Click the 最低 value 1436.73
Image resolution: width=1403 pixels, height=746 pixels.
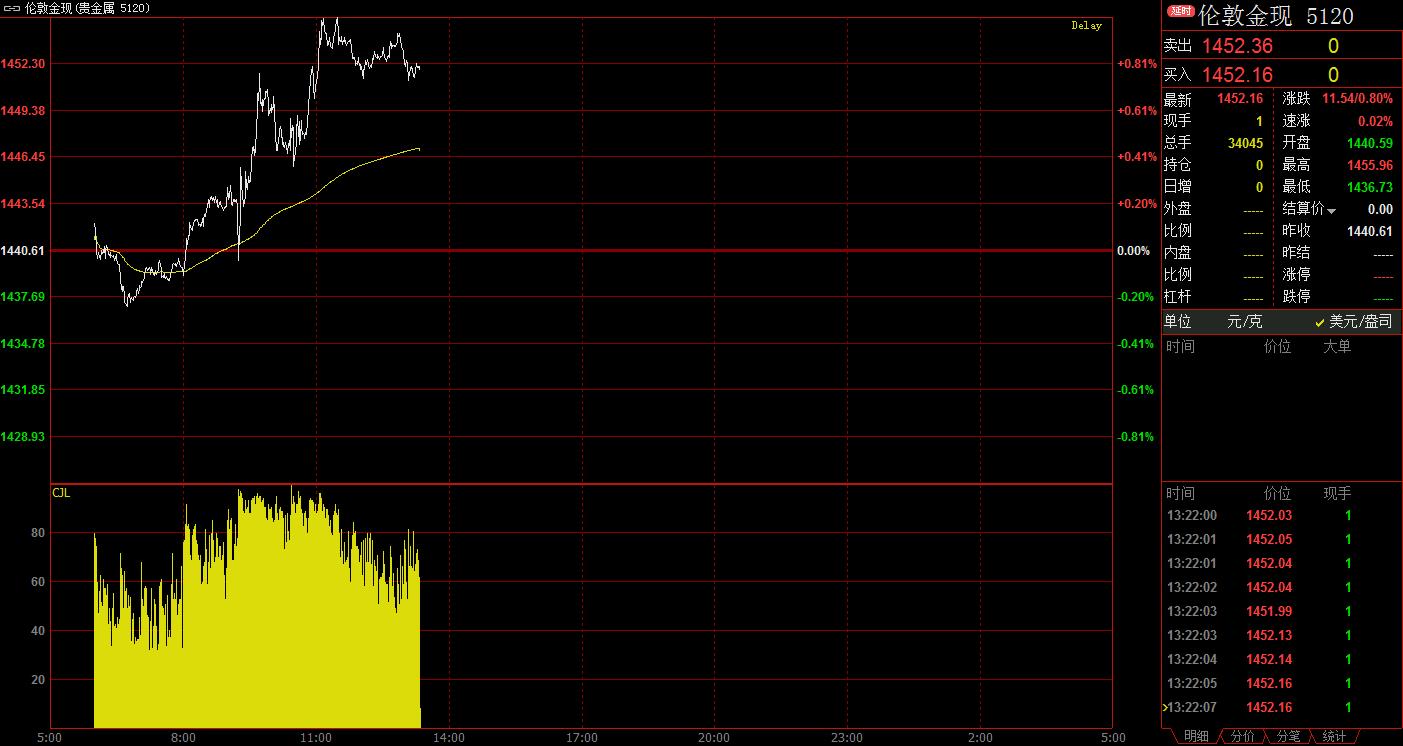tap(1370, 187)
